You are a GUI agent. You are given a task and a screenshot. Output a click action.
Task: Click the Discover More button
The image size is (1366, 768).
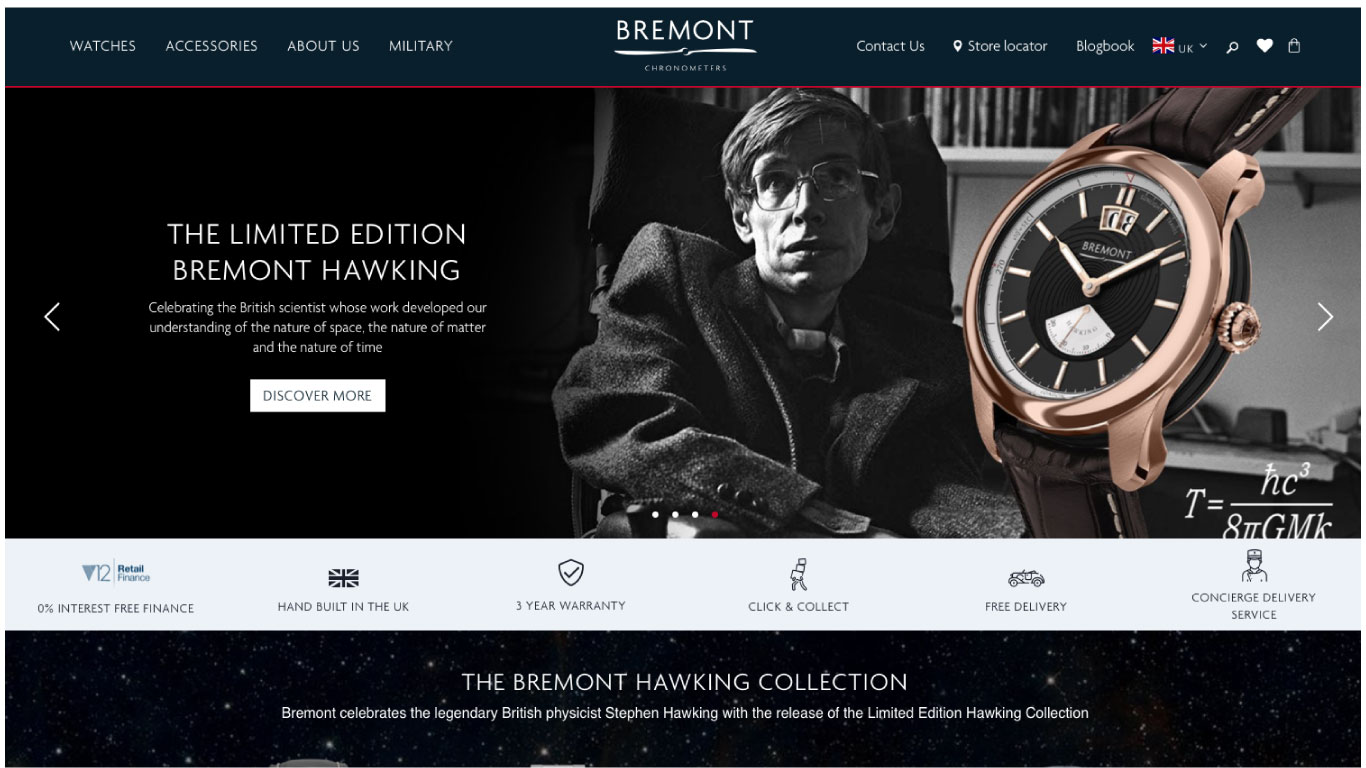(317, 396)
